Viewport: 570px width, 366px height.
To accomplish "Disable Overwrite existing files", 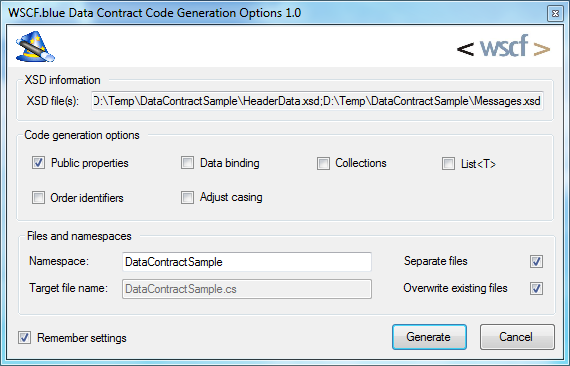I will [536, 289].
